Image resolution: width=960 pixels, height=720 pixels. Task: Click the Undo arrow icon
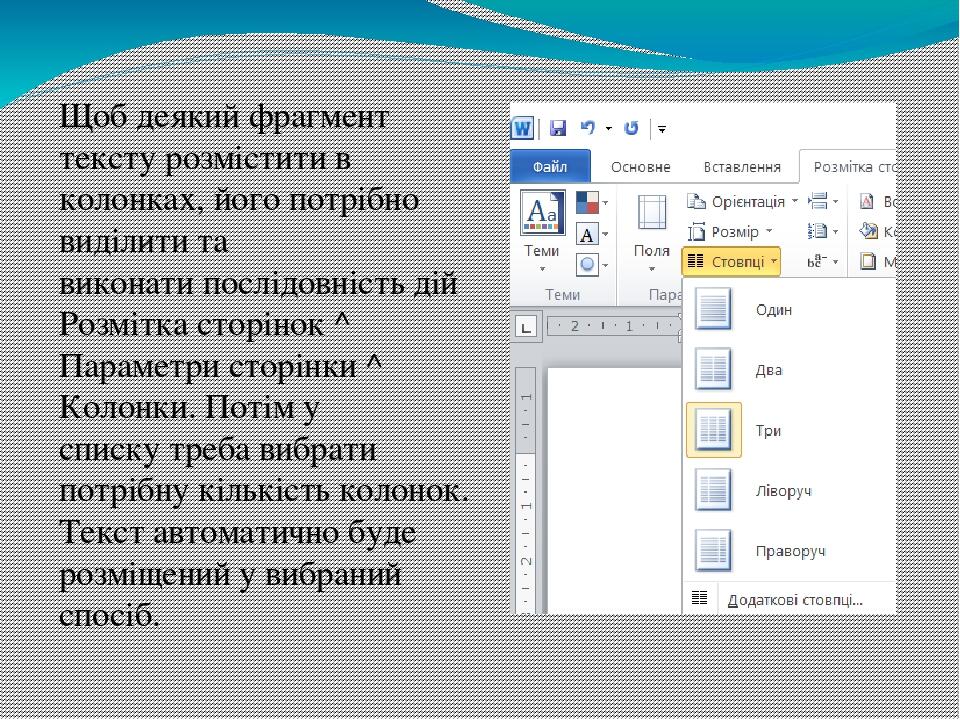[587, 127]
